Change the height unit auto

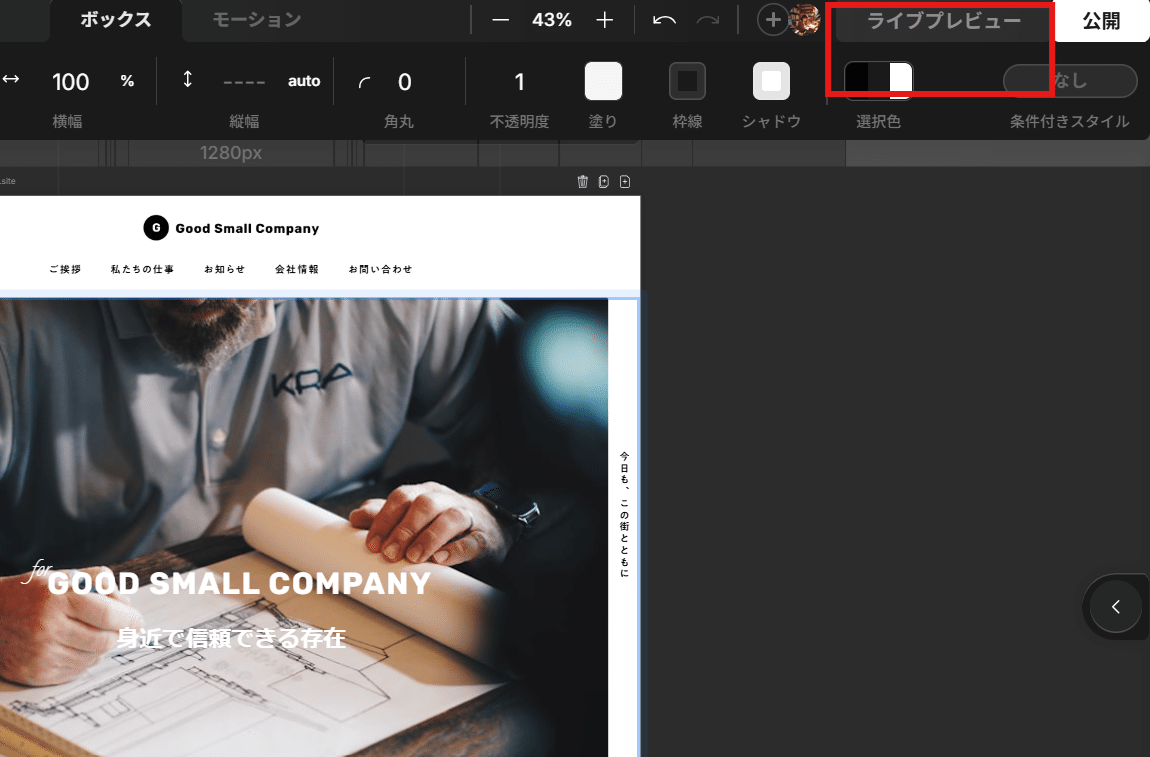point(304,81)
